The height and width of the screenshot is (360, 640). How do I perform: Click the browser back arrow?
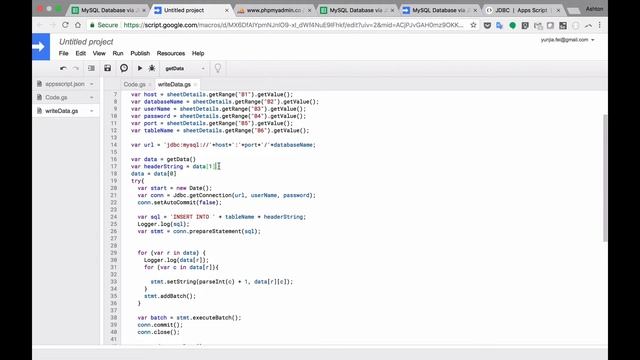click(40, 25)
